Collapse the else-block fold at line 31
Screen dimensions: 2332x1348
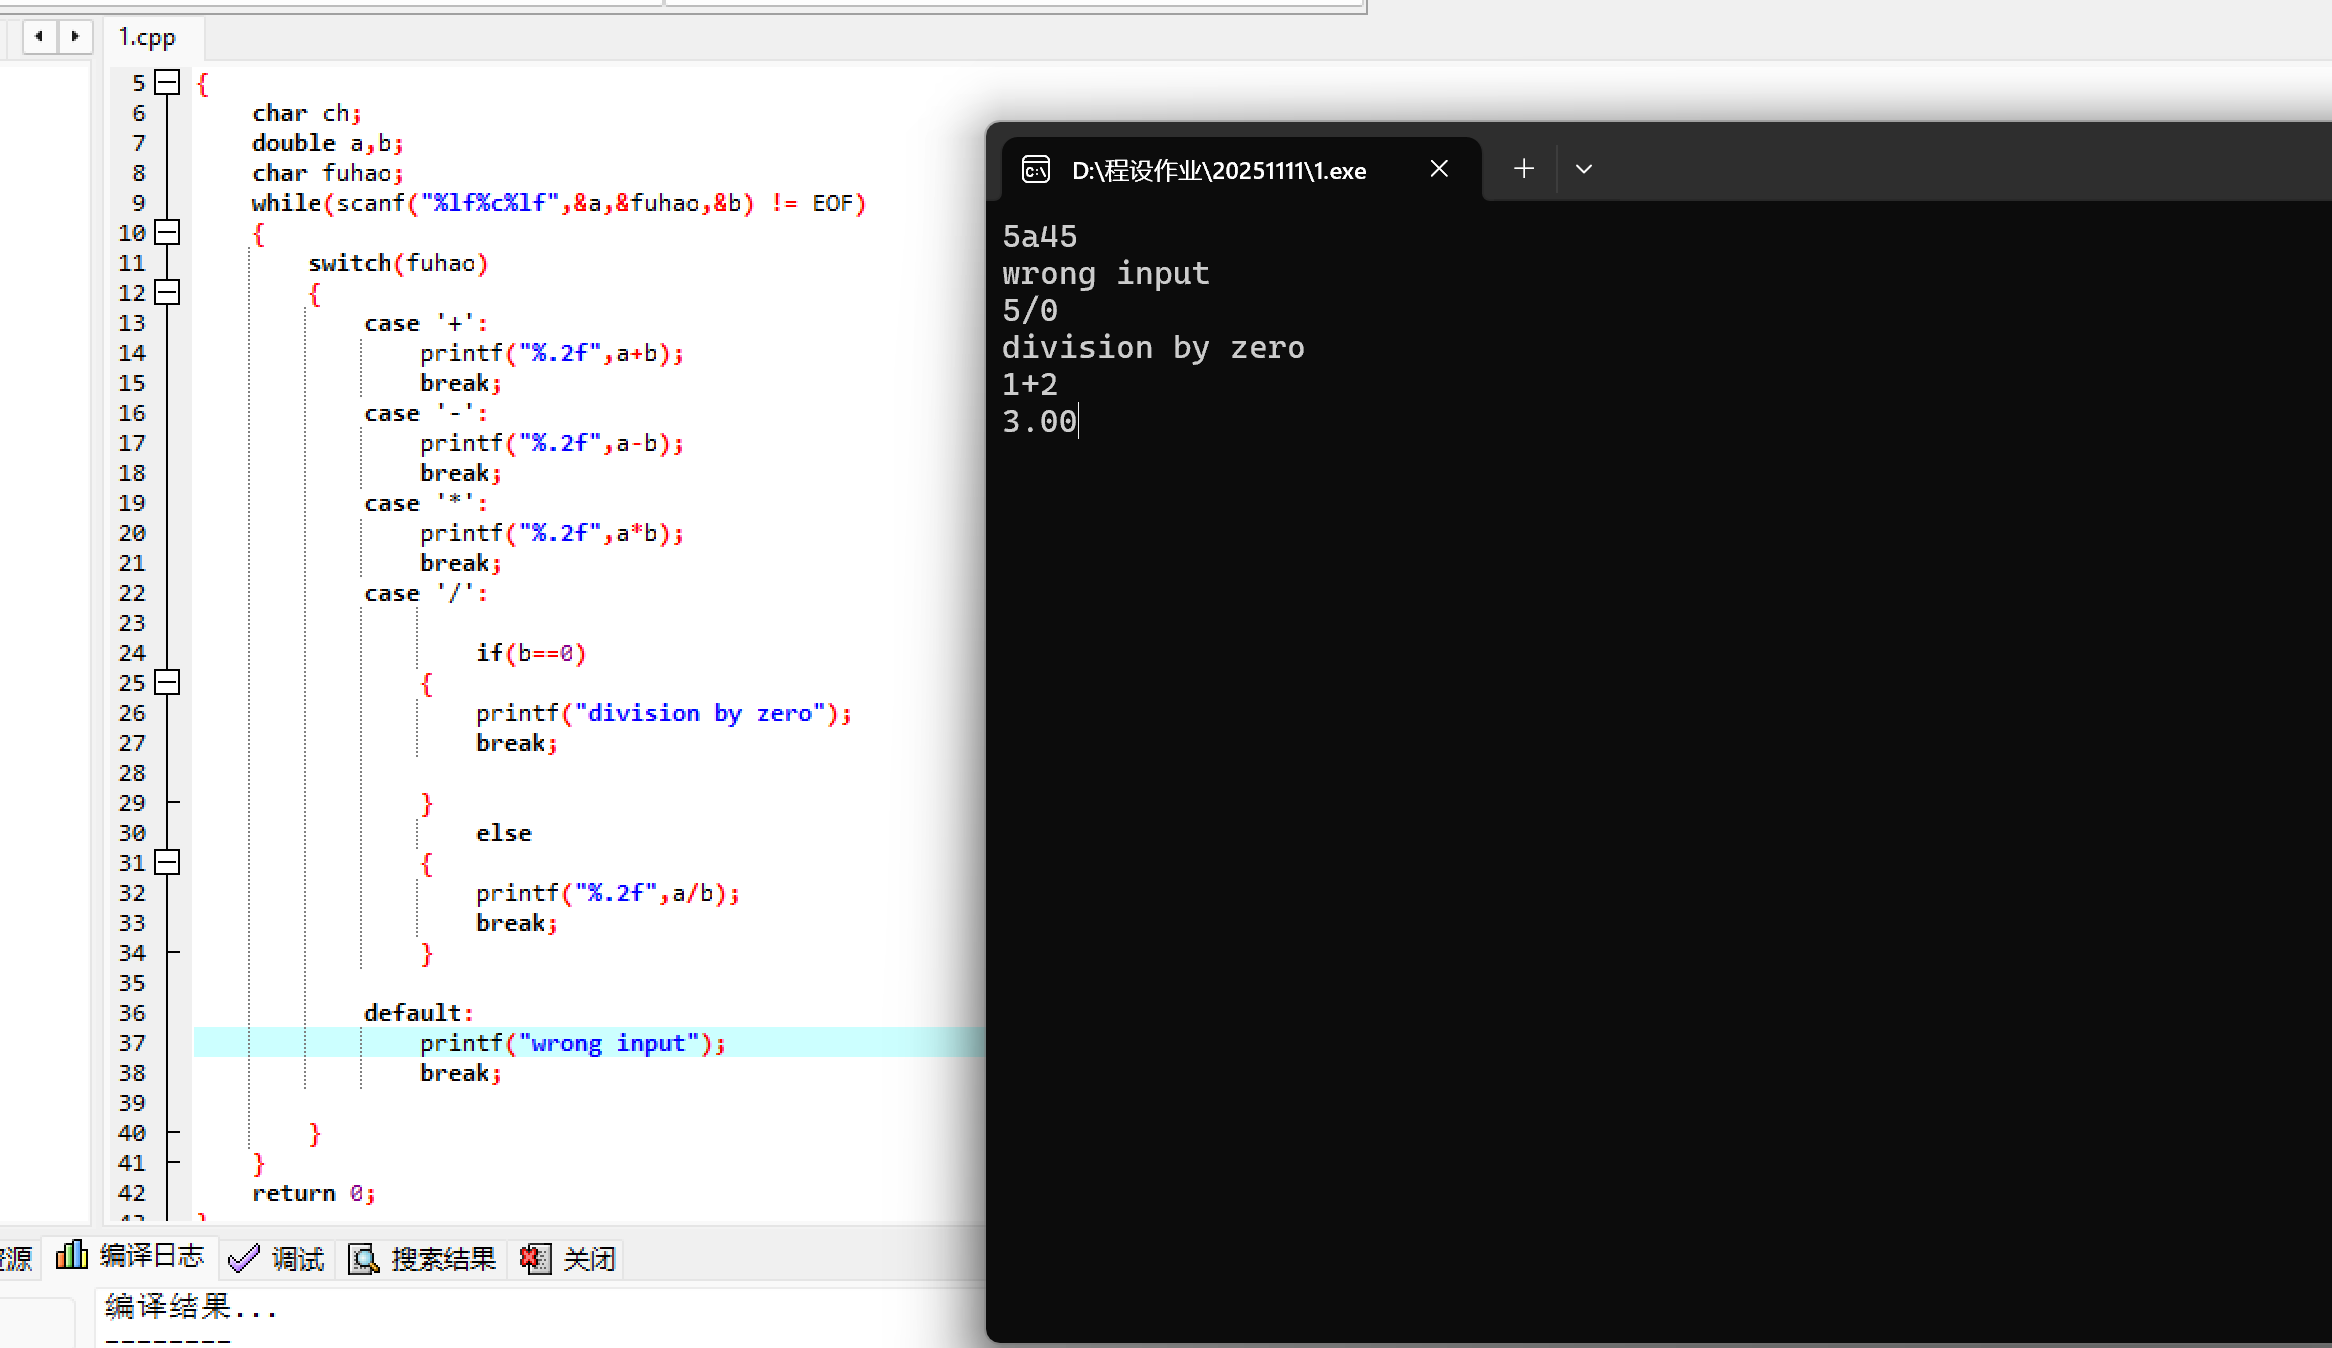pyautogui.click(x=168, y=862)
